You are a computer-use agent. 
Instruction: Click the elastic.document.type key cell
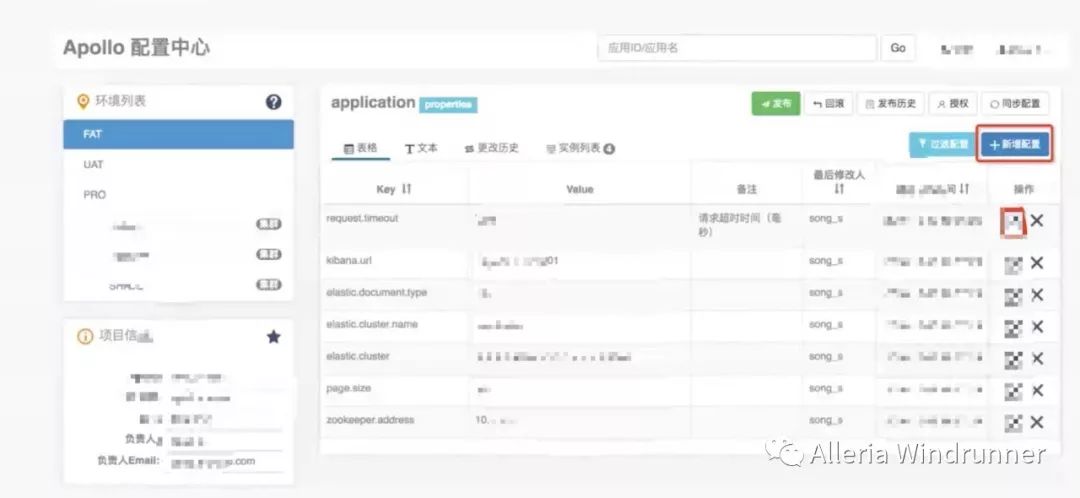pos(377,292)
